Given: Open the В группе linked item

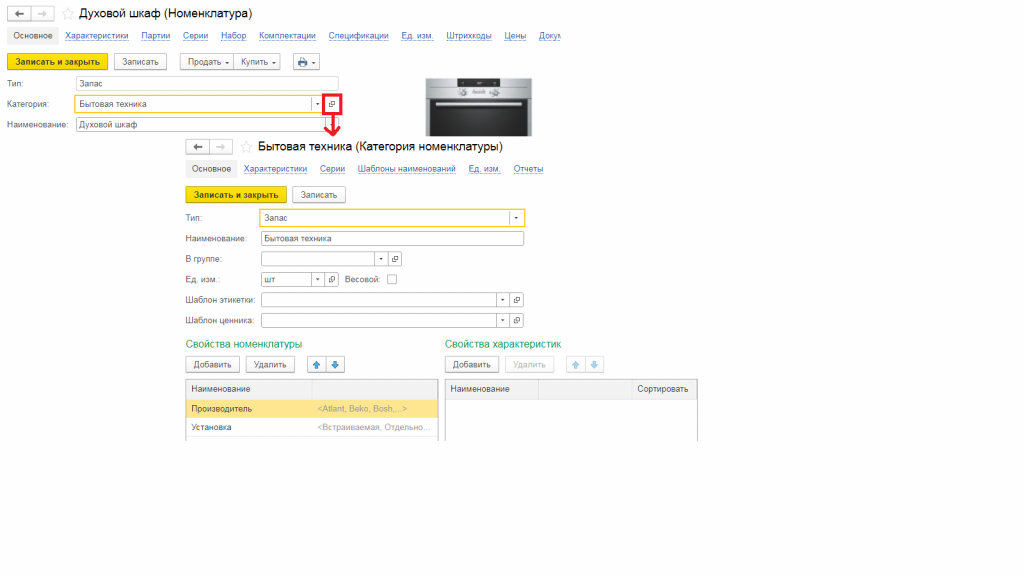Looking at the screenshot, I should pyautogui.click(x=395, y=259).
